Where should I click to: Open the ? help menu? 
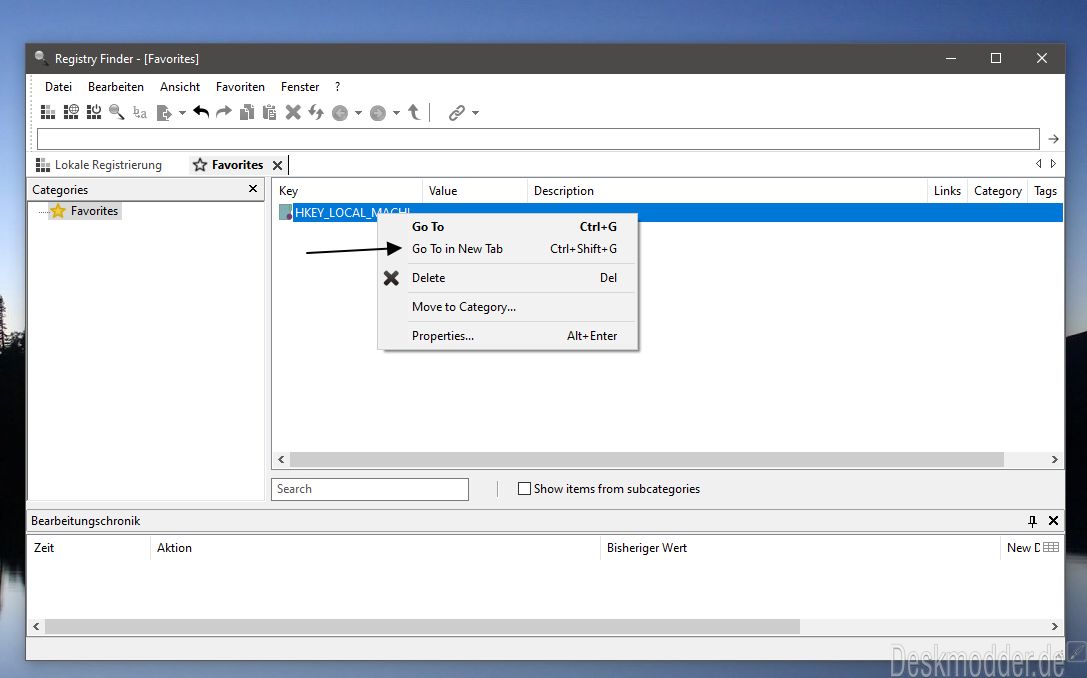[x=338, y=87]
